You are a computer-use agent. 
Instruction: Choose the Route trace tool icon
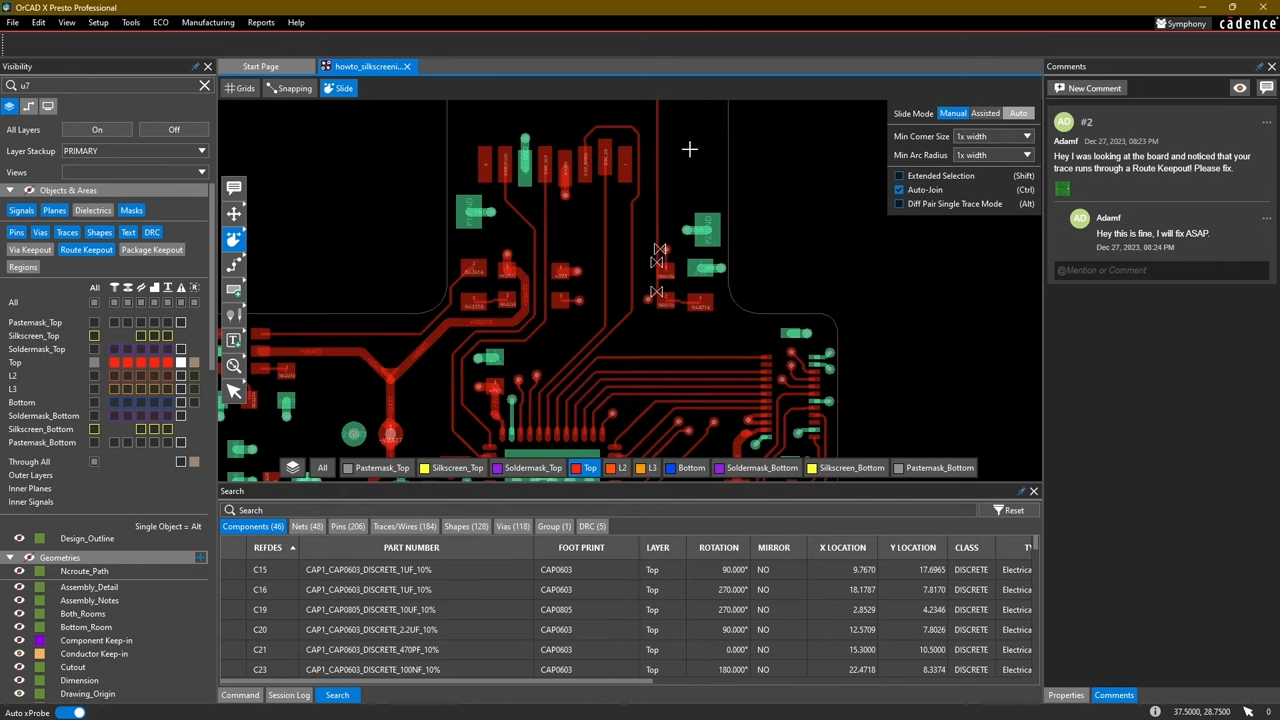coord(233,264)
